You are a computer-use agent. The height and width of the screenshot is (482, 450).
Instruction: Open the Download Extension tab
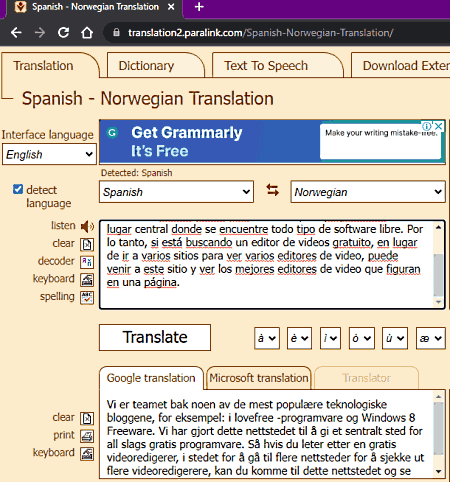point(401,66)
